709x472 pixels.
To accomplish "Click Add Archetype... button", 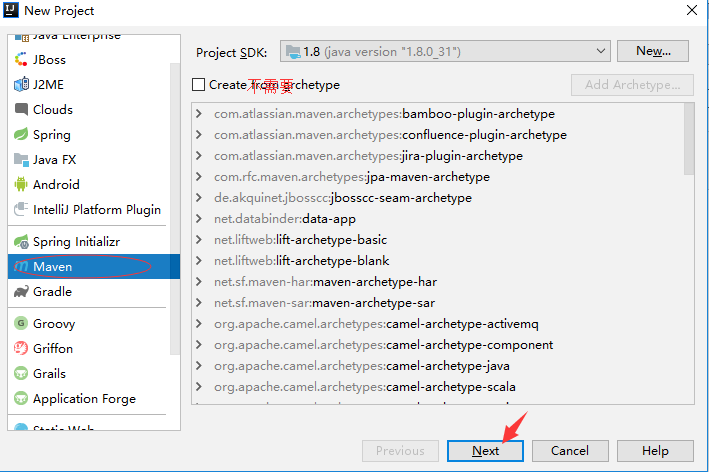I will [x=632, y=85].
